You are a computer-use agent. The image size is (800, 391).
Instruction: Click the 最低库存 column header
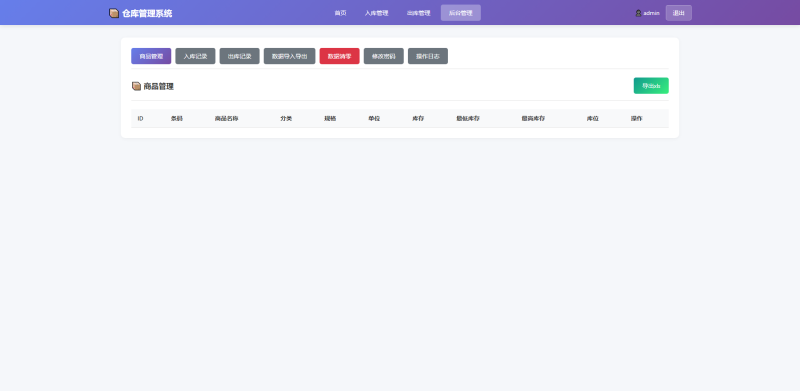pyautogui.click(x=468, y=118)
